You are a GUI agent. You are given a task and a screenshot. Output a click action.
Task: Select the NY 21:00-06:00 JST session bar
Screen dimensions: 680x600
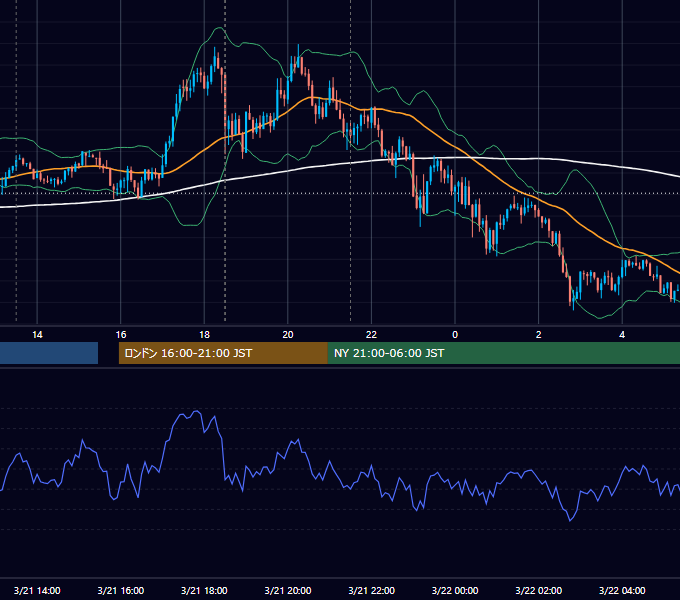(503, 353)
